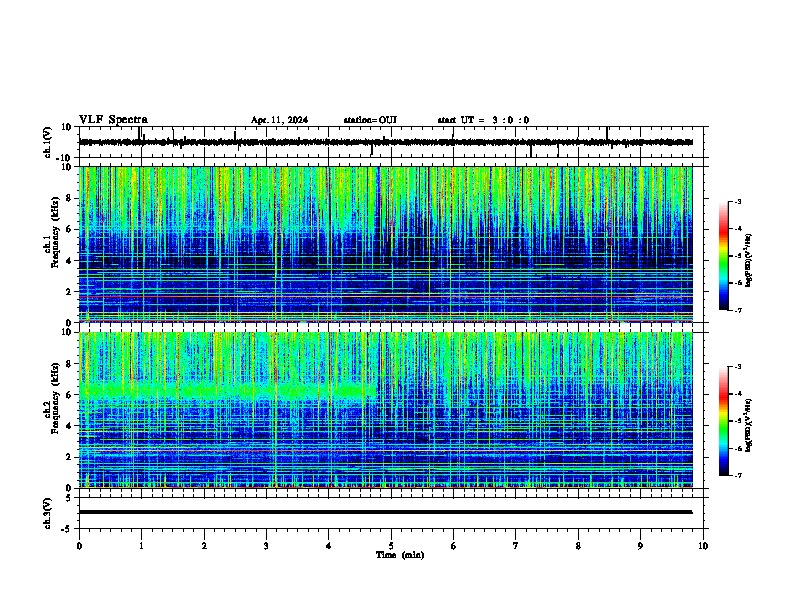Click the ch.2 "Frequency (kHz)" axis label
Image resolution: width=792 pixels, height=612 pixels.
[x=55, y=398]
